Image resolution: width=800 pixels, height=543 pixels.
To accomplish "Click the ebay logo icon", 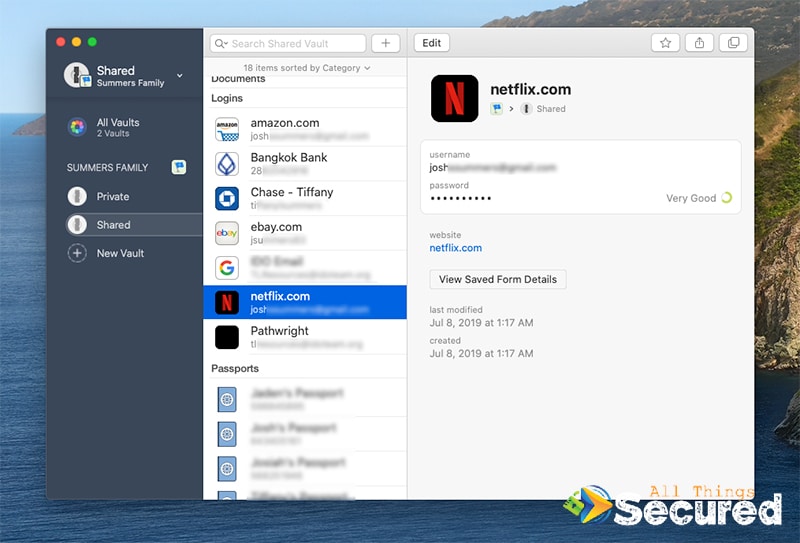I will pos(227,233).
